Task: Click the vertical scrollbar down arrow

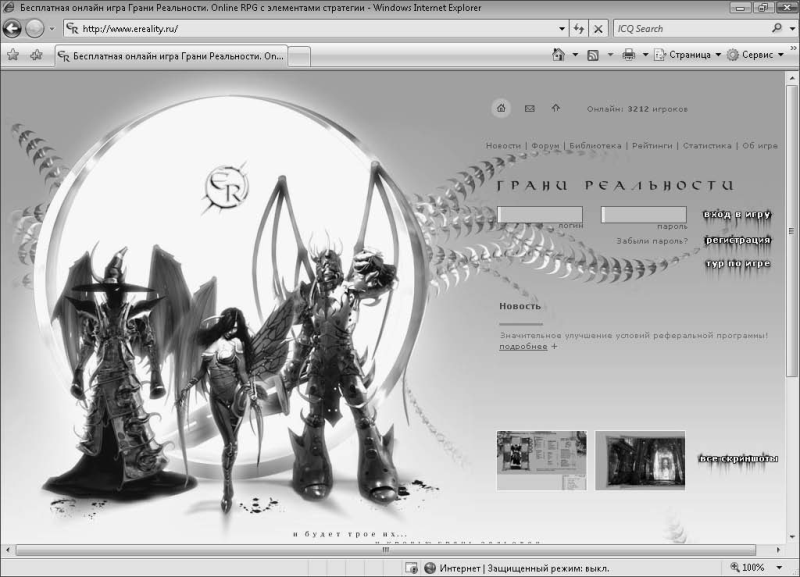Action: [792, 537]
